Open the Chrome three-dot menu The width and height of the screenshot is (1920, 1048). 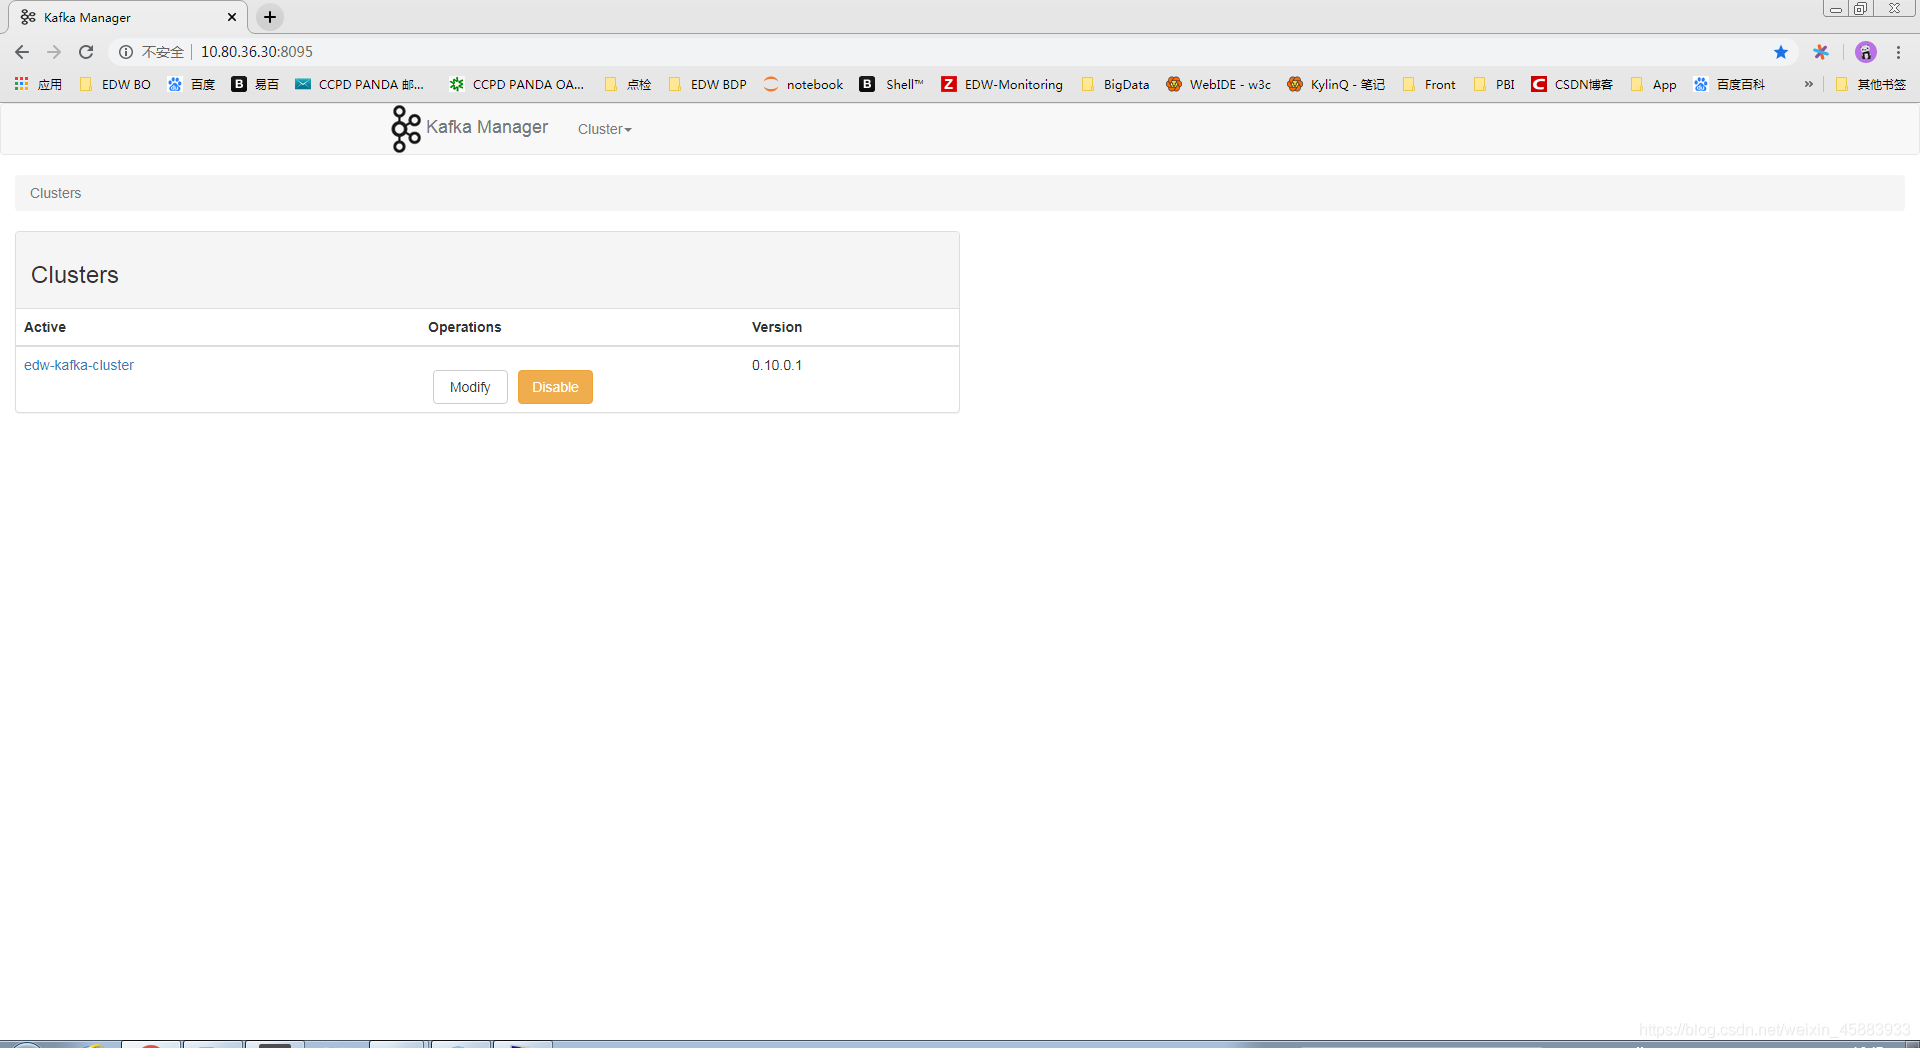(x=1898, y=52)
